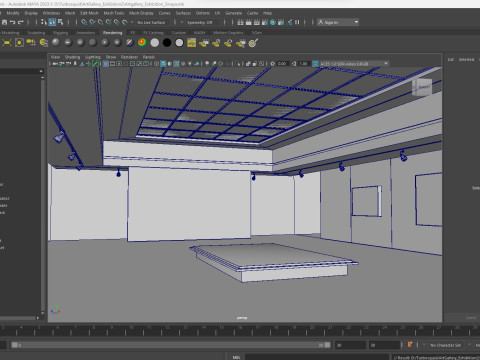
Task: Switch to Rigging shelf tab
Action: pos(61,33)
